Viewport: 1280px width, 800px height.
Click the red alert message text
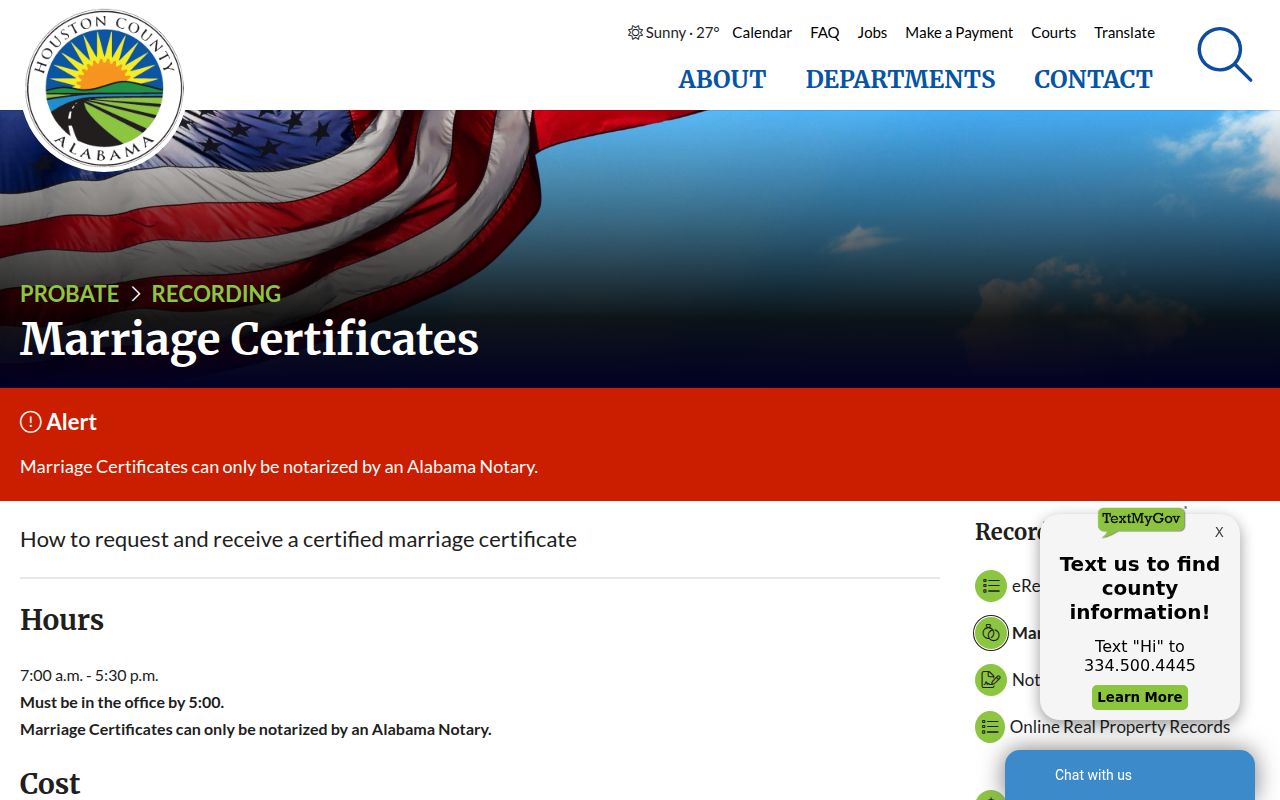click(279, 467)
